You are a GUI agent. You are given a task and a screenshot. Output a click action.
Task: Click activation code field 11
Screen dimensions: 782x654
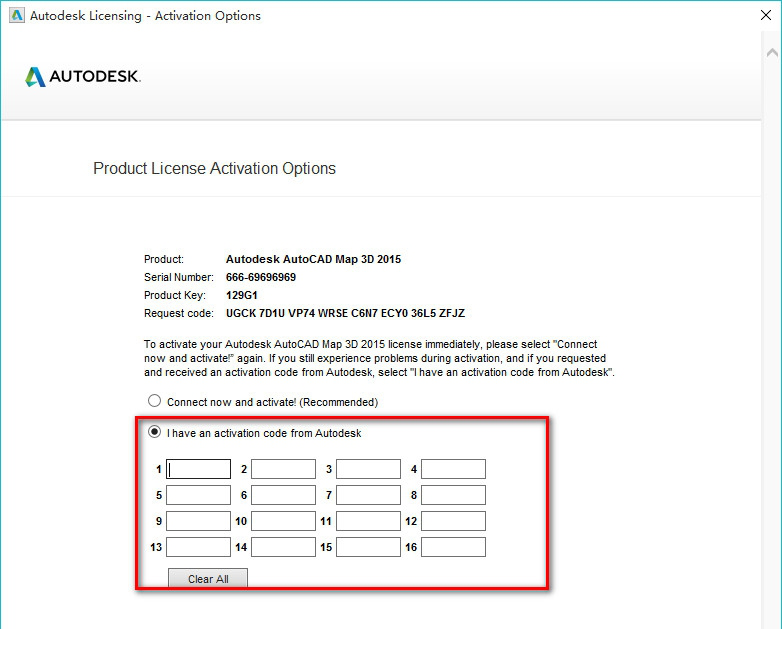(368, 521)
